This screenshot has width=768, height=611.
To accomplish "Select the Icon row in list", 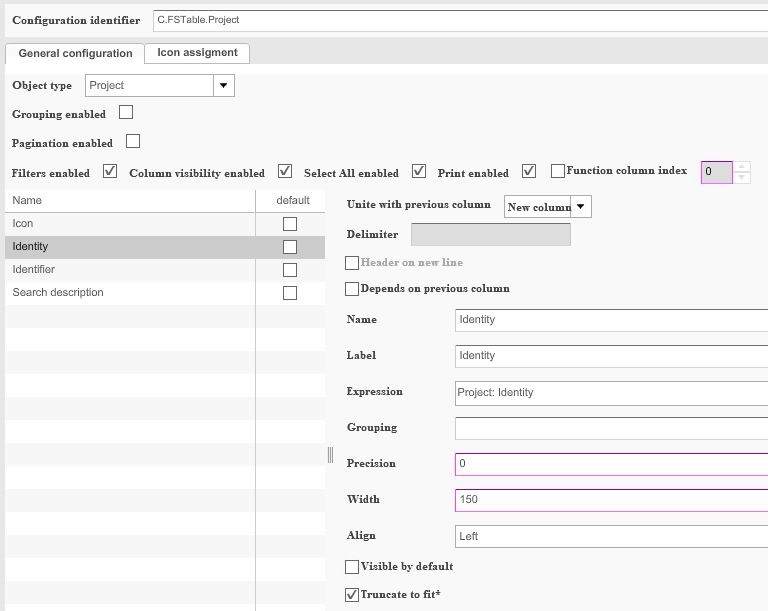I will click(130, 224).
